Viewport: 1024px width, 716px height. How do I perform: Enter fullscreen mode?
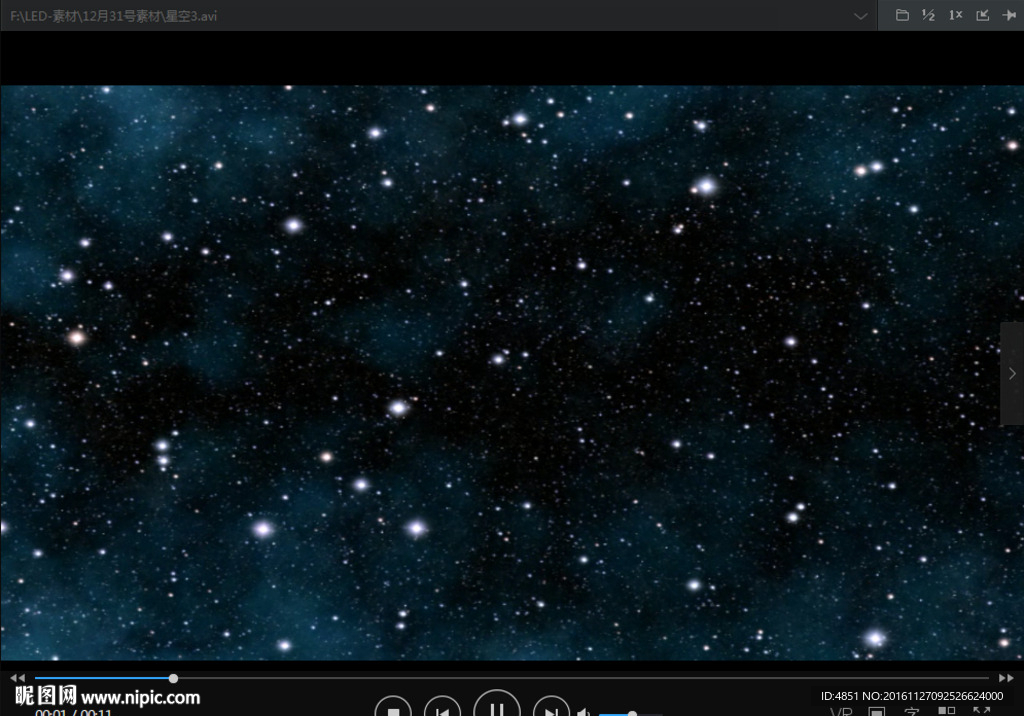[x=981, y=712]
